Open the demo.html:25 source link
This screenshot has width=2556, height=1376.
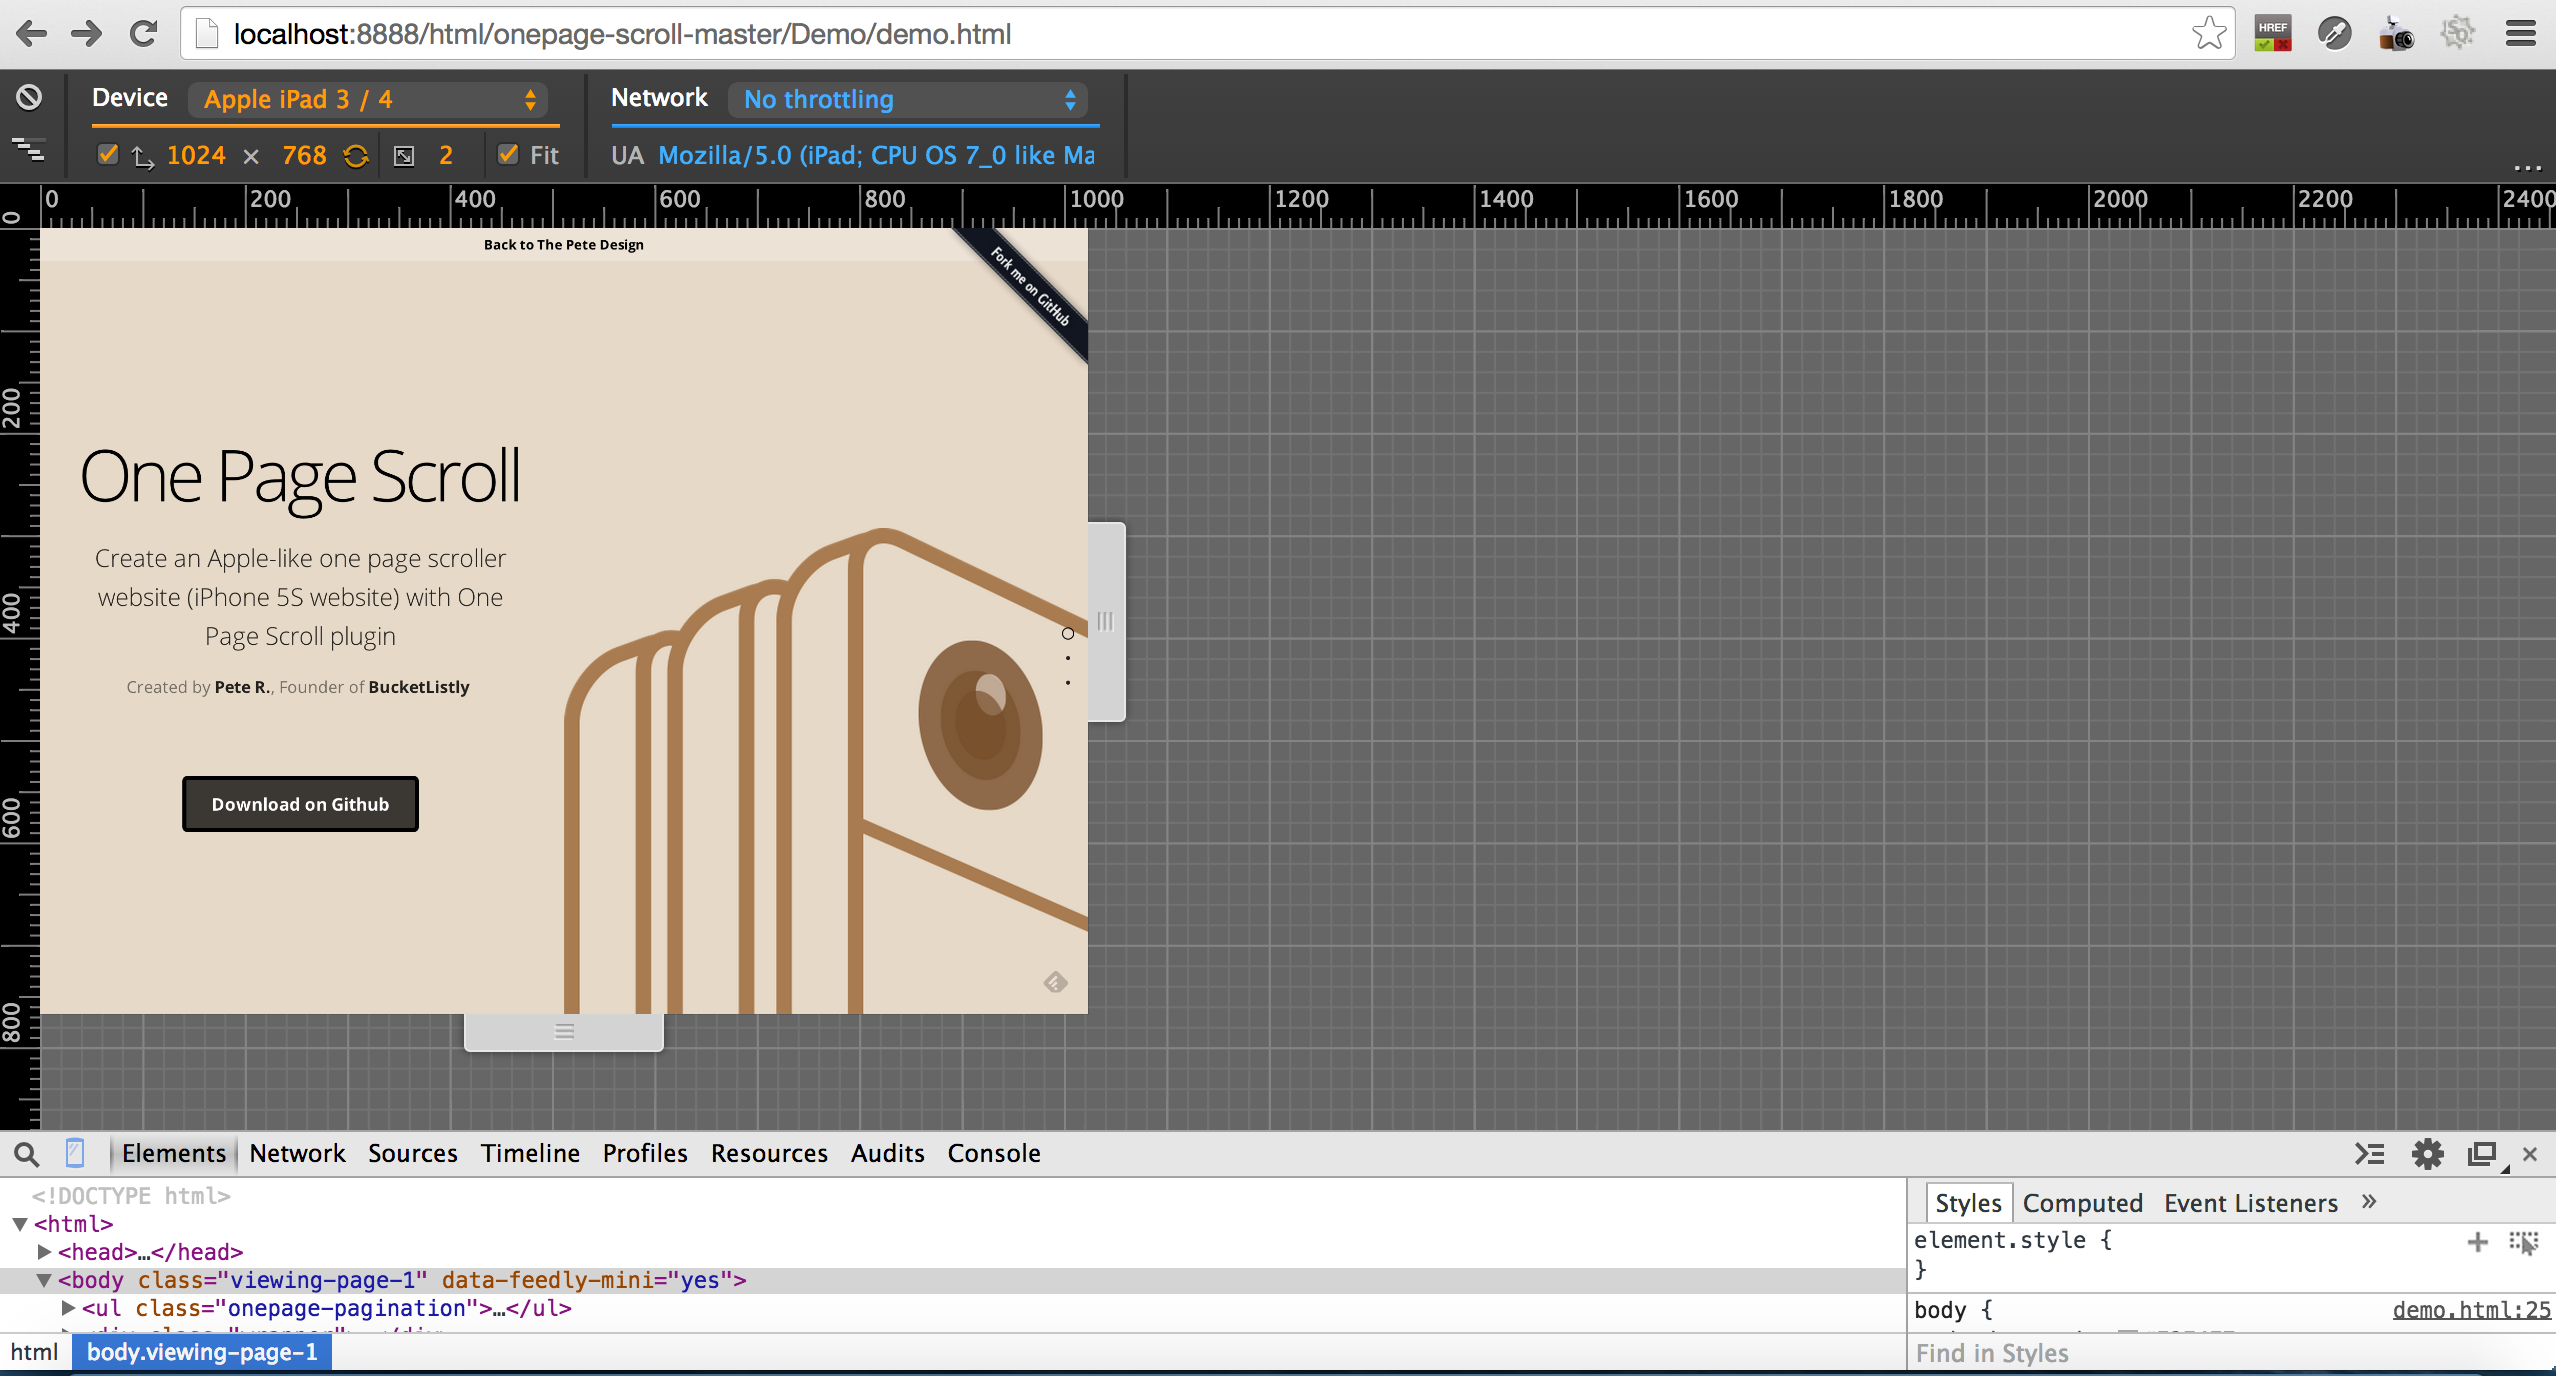pyautogui.click(x=2472, y=1310)
